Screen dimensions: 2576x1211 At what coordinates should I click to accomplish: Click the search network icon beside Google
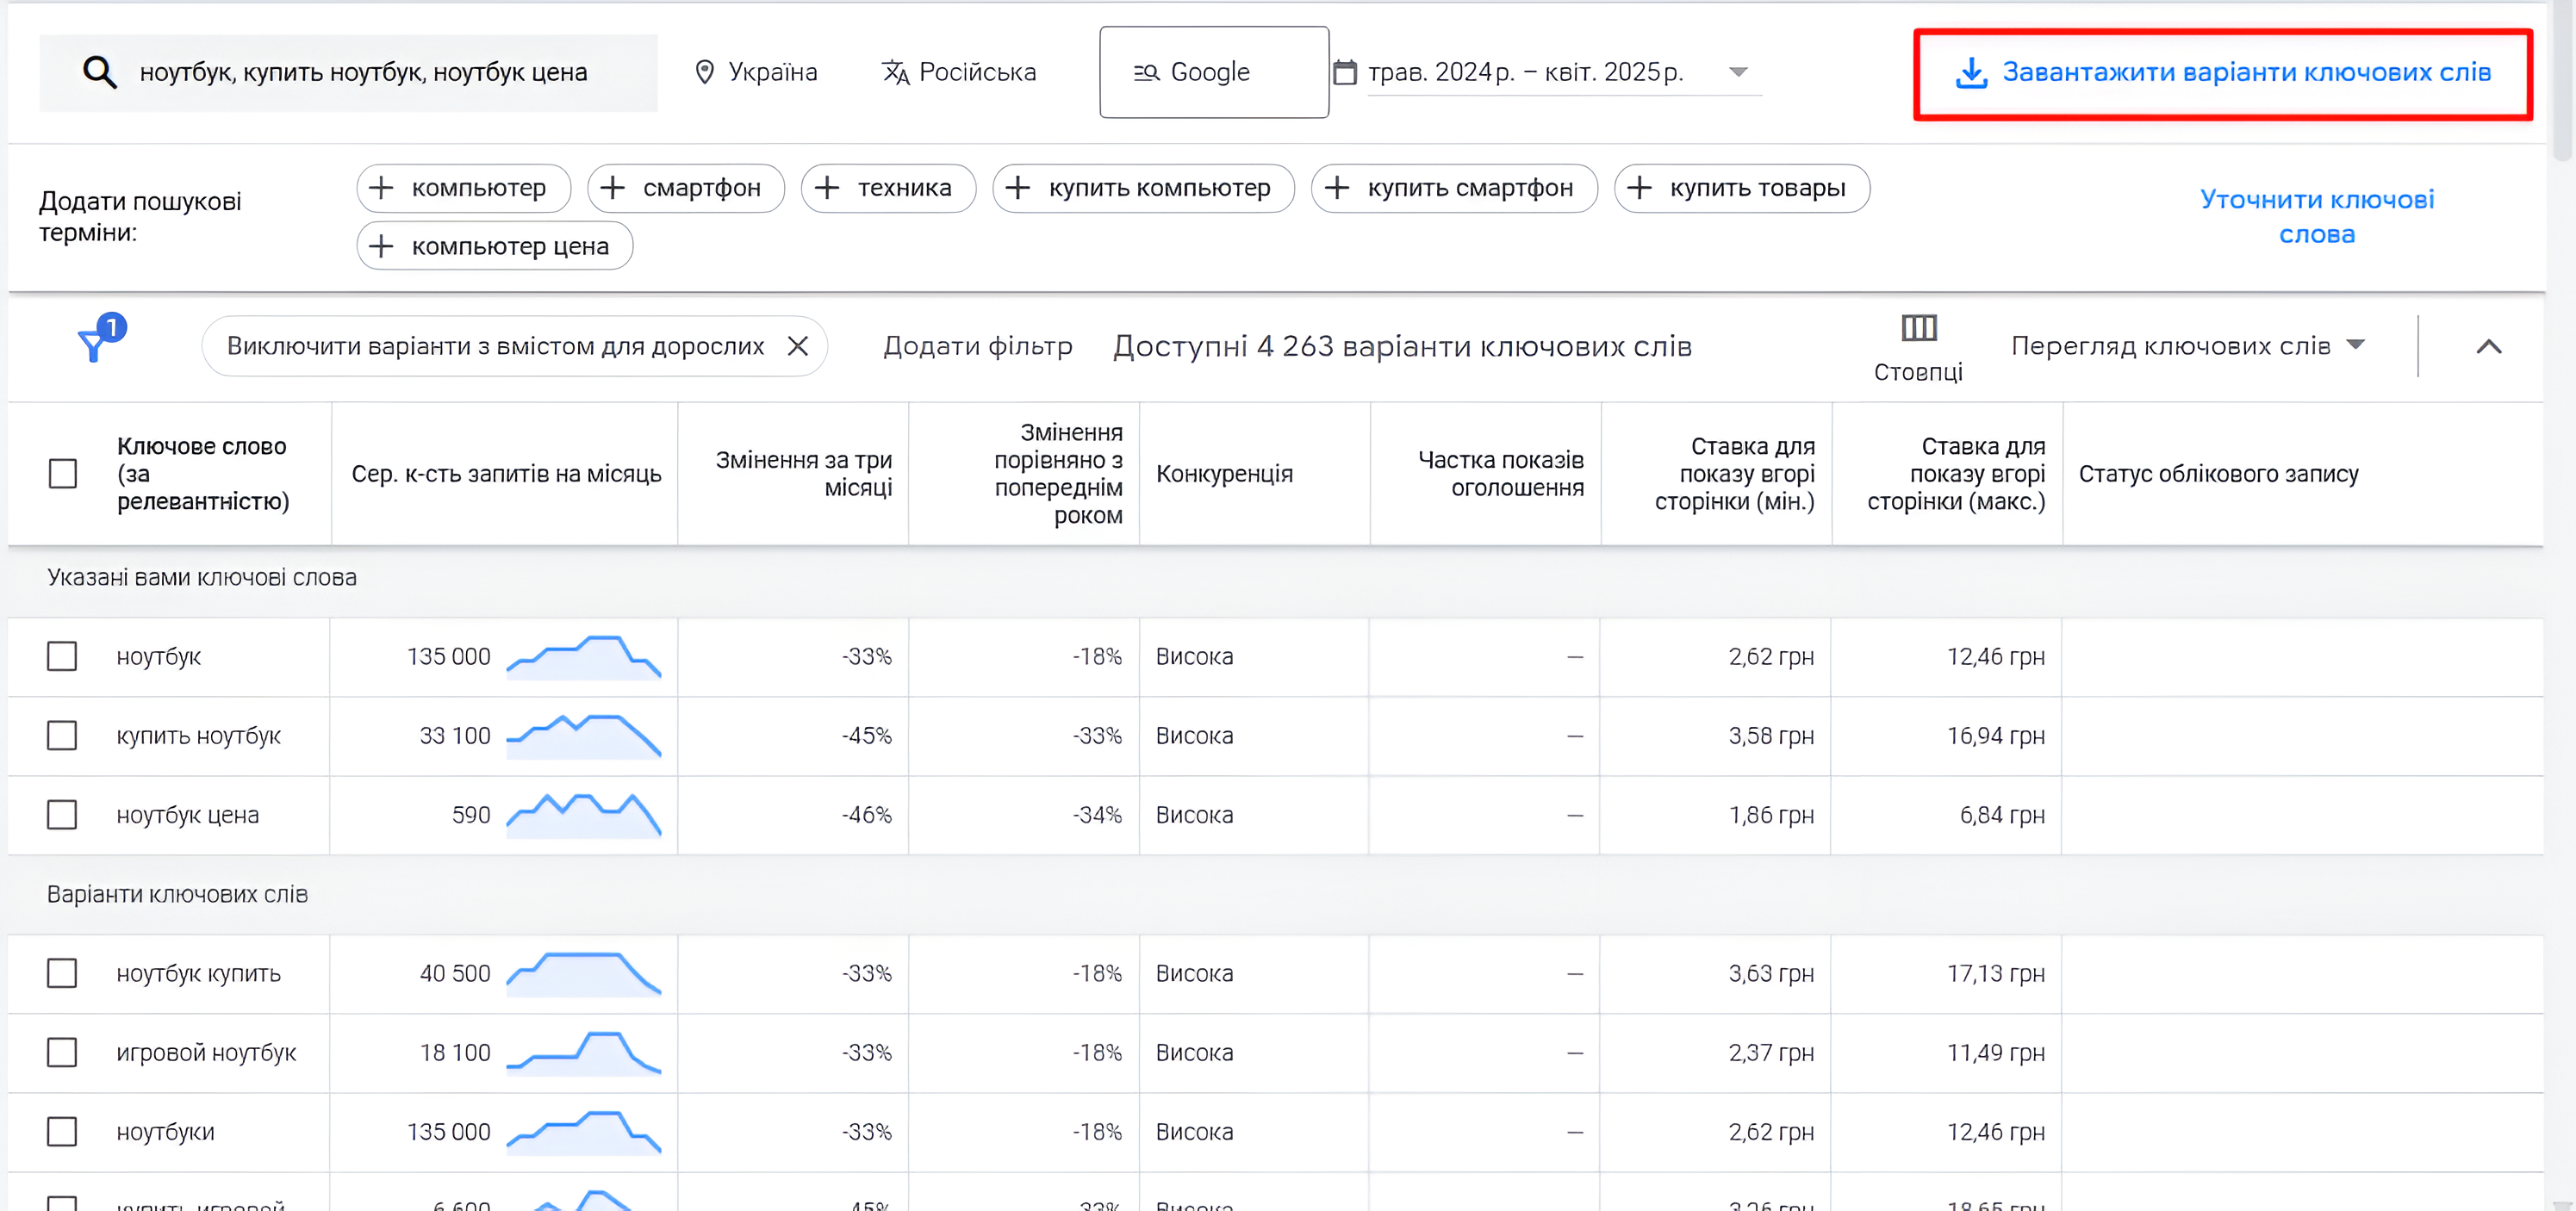(x=1146, y=72)
